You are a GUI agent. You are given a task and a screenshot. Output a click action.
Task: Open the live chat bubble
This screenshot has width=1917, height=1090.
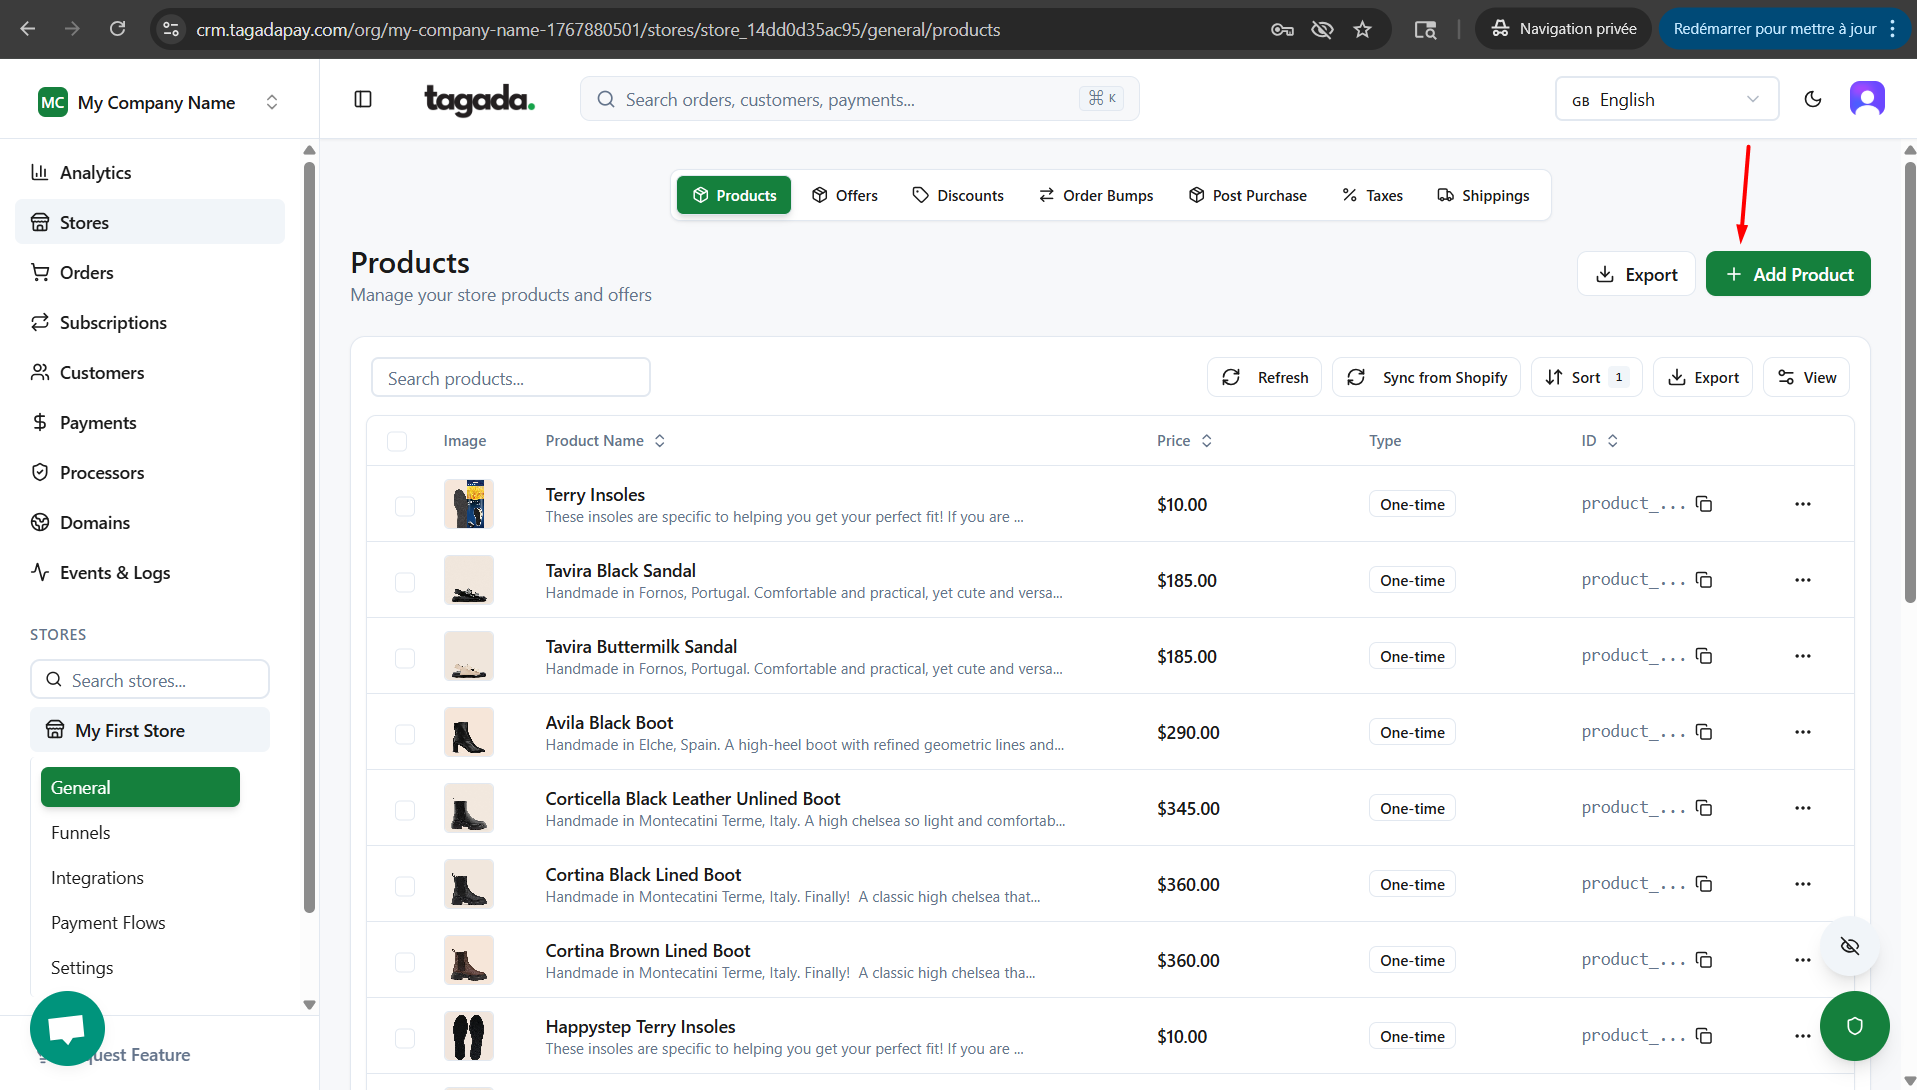[x=67, y=1028]
